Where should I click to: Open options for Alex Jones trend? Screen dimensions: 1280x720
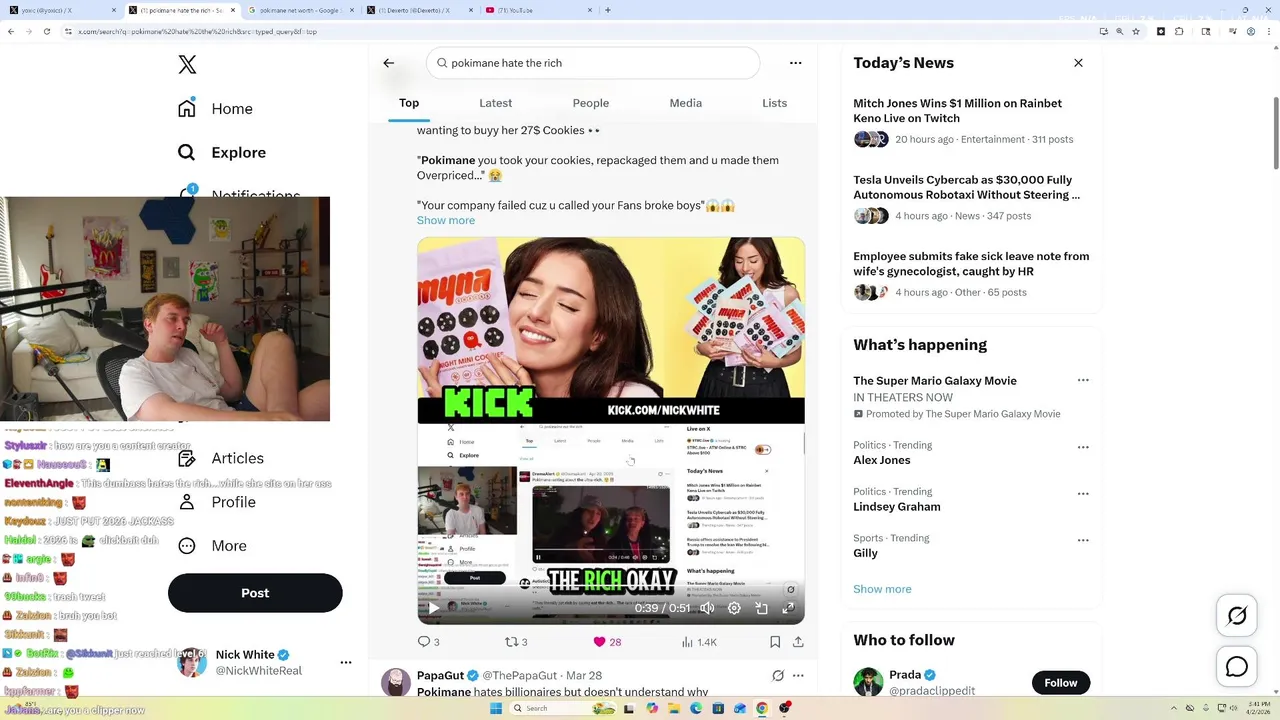click(x=1083, y=448)
